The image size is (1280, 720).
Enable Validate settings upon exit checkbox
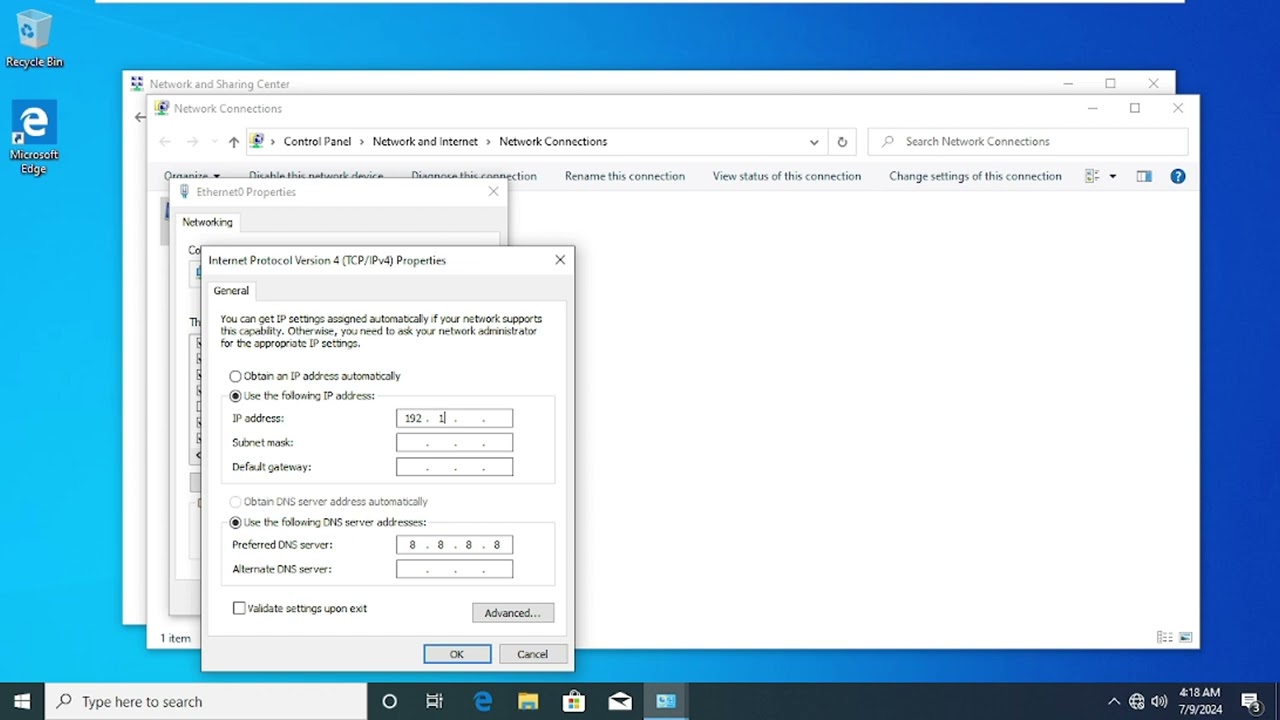click(x=300, y=608)
